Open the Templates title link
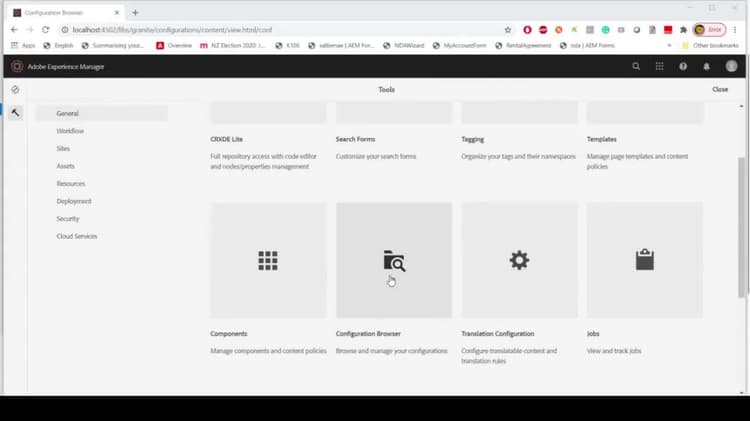Image resolution: width=750 pixels, height=421 pixels. click(602, 139)
